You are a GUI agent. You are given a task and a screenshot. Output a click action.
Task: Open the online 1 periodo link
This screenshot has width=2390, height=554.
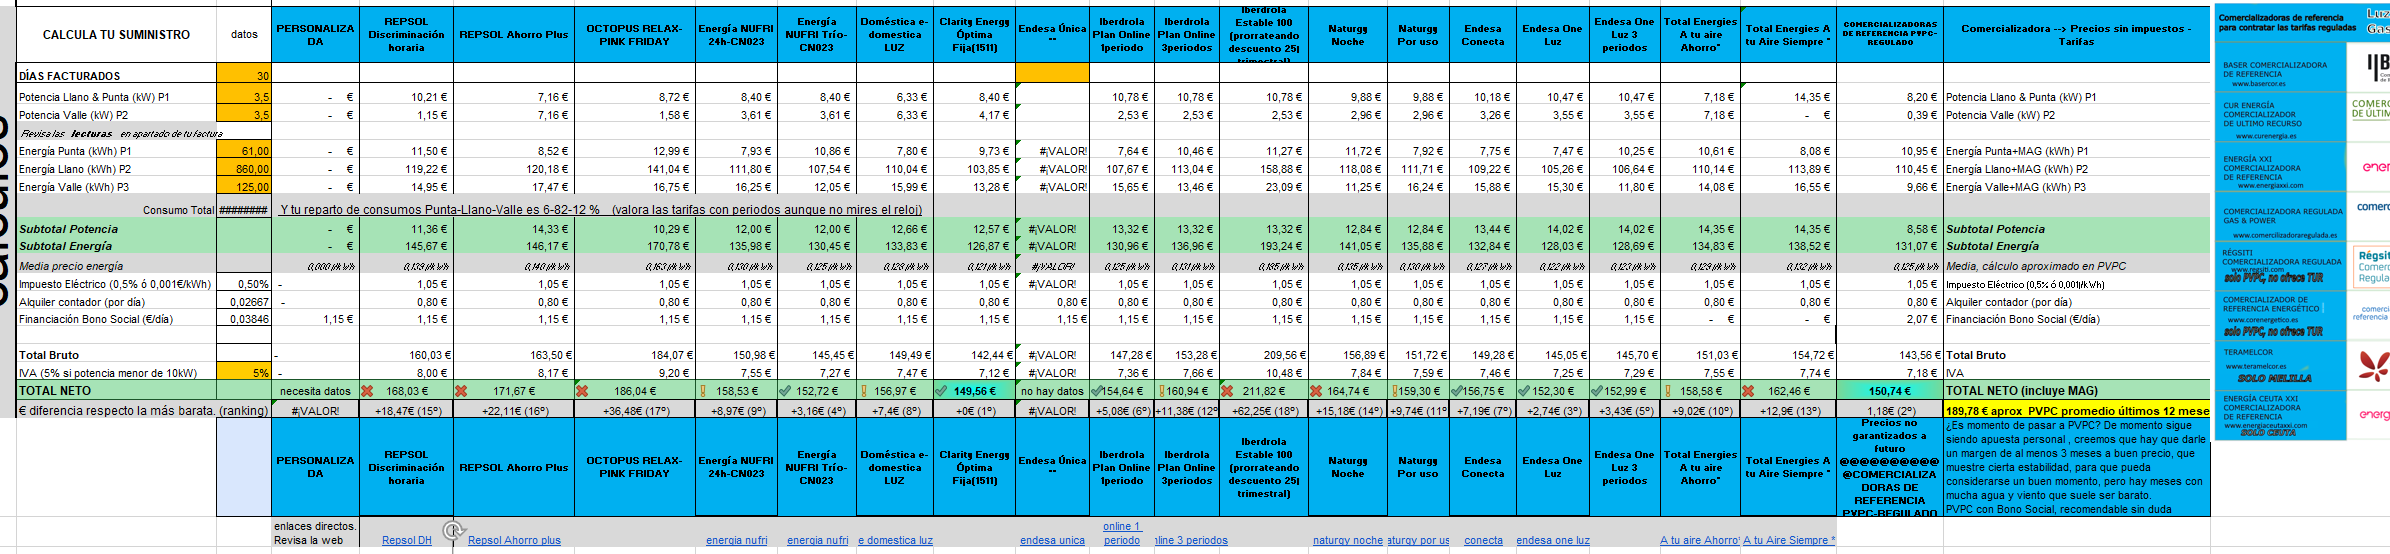(x=1122, y=533)
